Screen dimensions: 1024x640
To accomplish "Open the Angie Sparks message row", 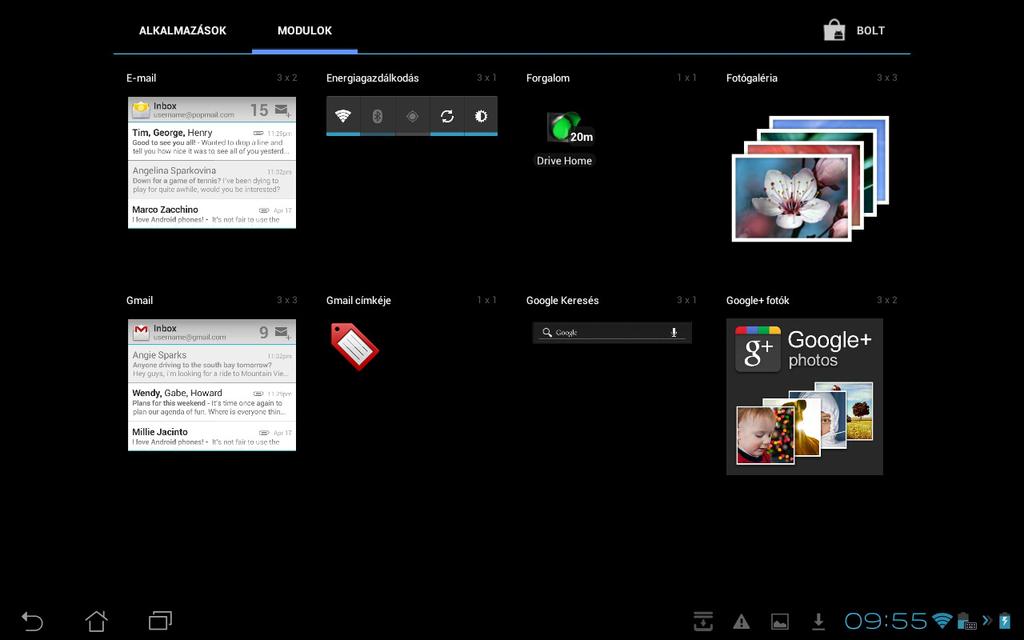I will (212, 364).
